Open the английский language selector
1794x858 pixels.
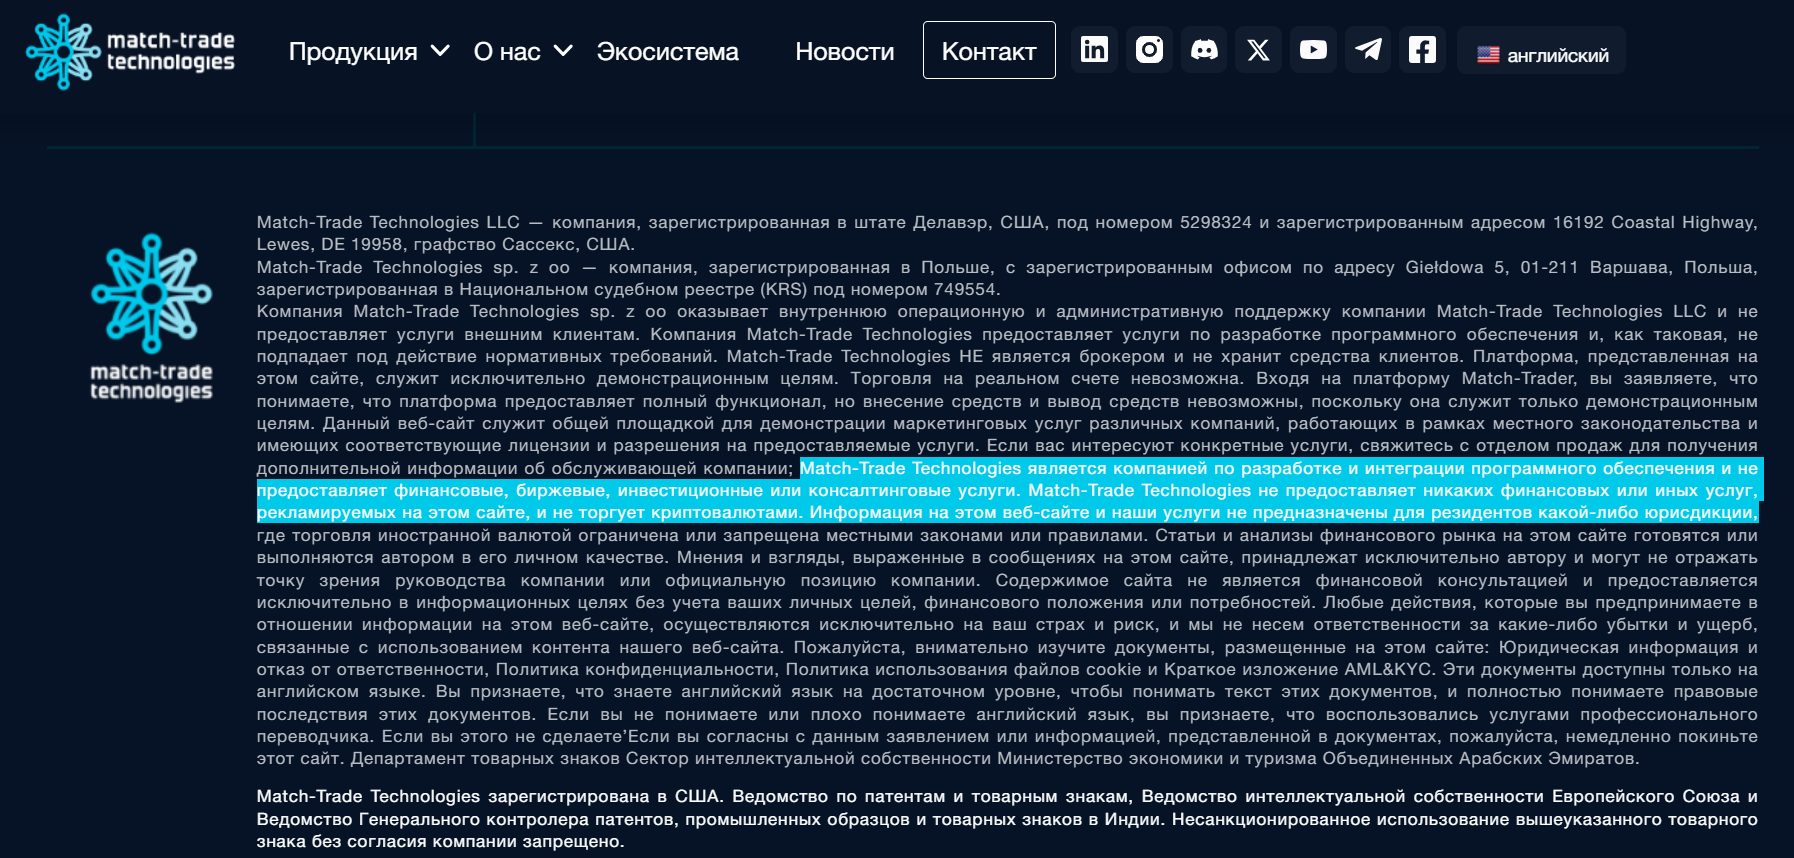pyautogui.click(x=1541, y=51)
